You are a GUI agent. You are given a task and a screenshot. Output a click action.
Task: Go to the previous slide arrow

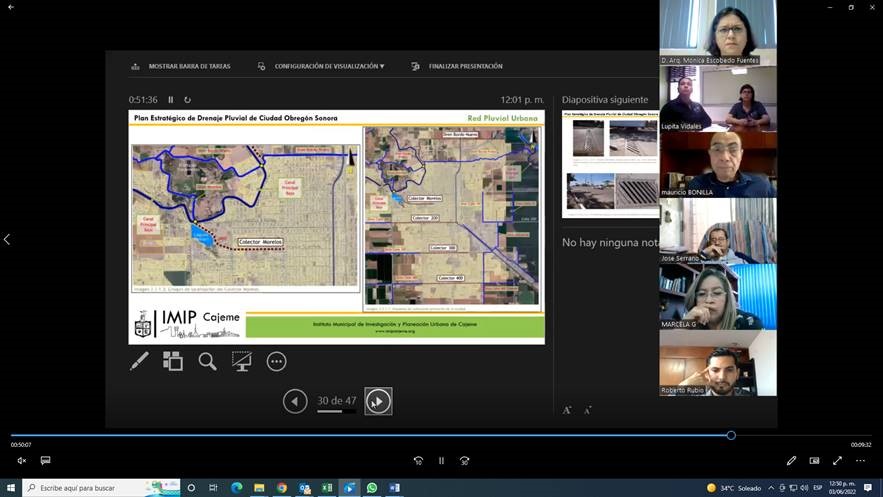click(295, 401)
